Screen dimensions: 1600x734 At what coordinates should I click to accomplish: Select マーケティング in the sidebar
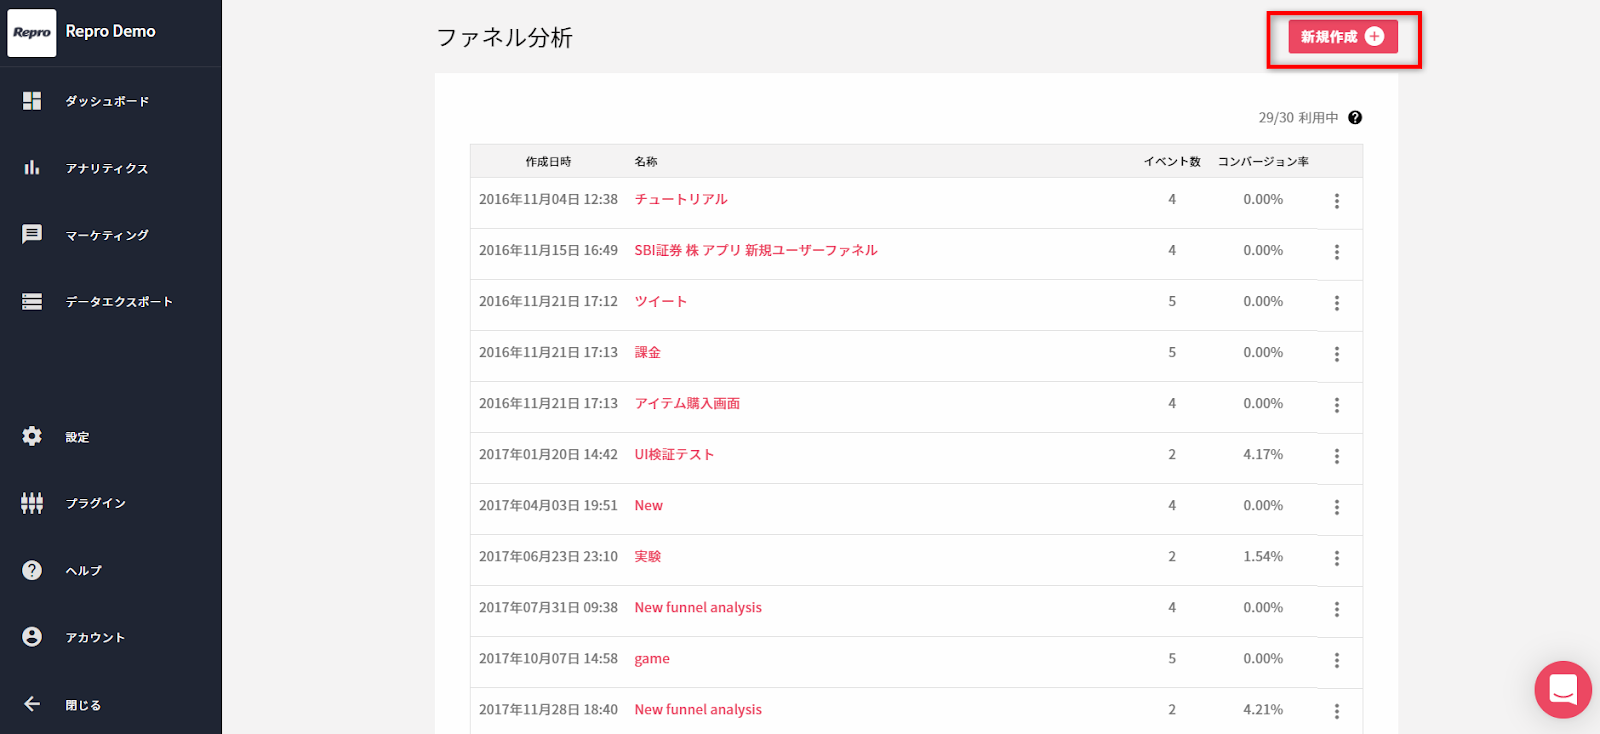coord(107,235)
